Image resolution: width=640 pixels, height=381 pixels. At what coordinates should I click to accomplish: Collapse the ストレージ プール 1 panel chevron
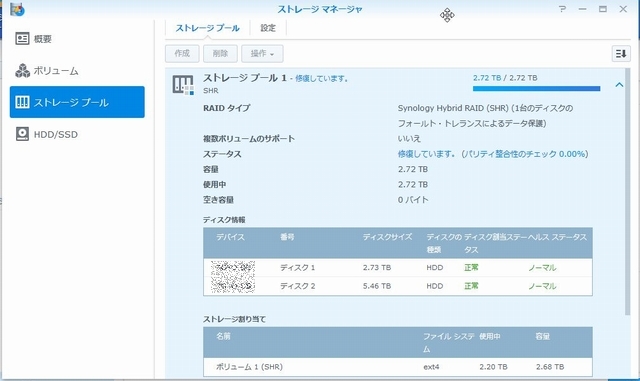click(x=619, y=85)
